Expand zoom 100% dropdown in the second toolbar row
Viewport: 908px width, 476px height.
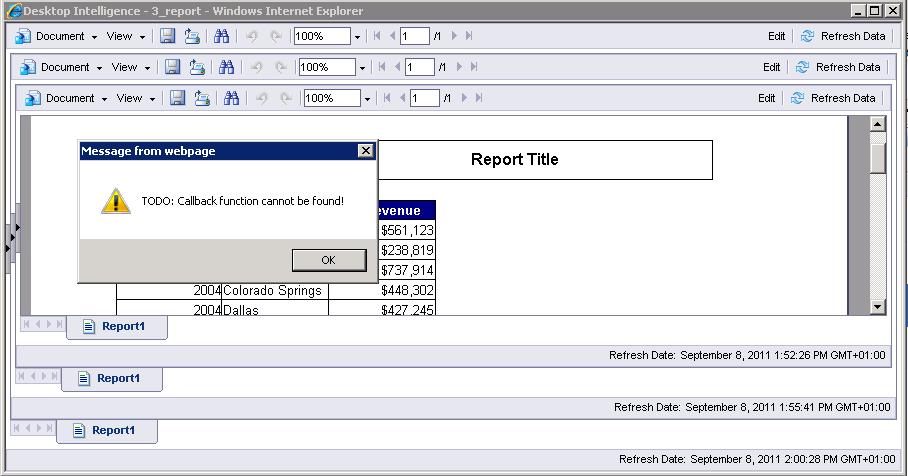pyautogui.click(x=362, y=68)
